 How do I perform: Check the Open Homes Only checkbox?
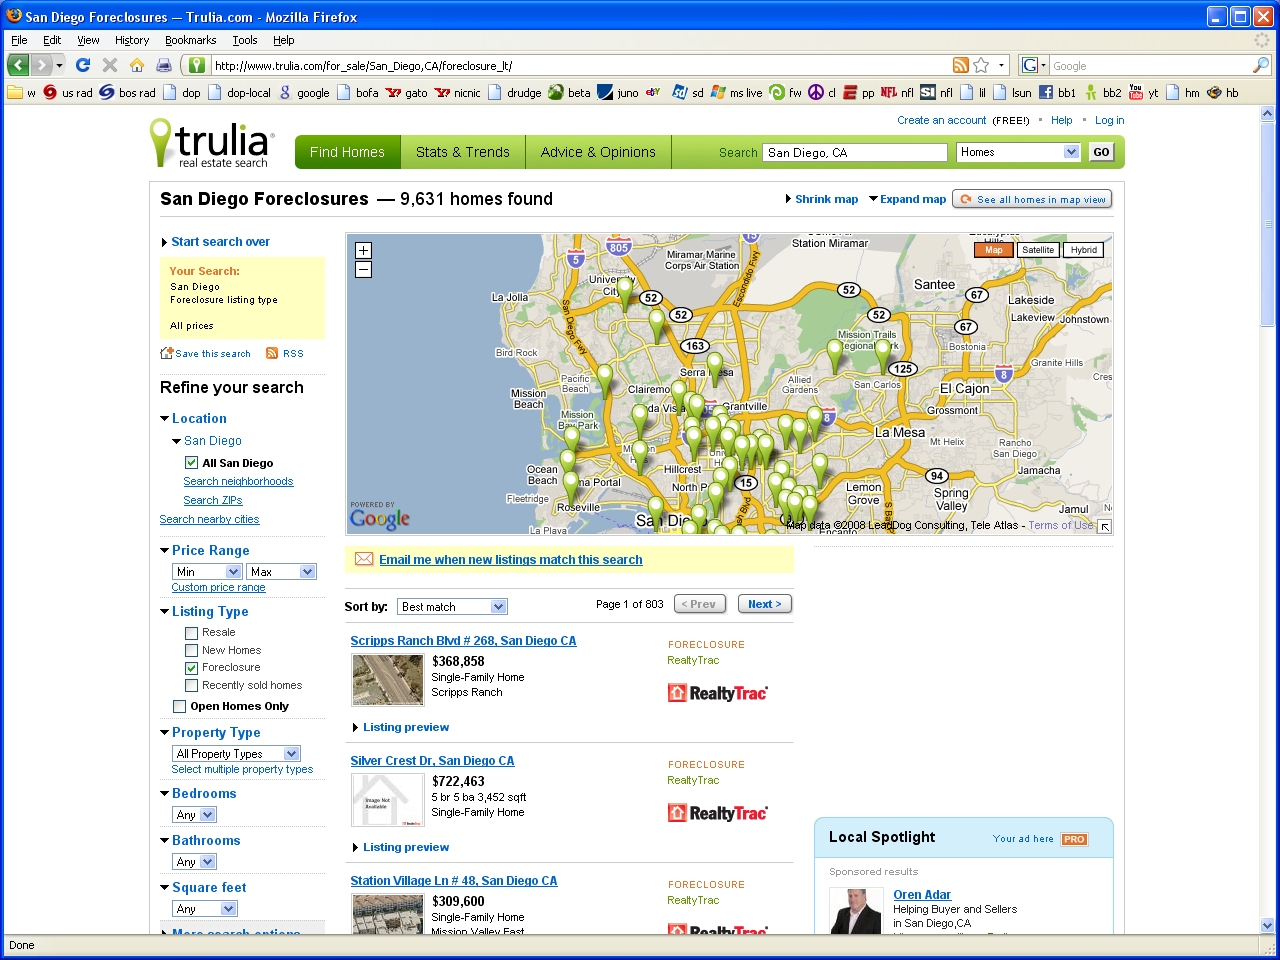click(179, 707)
